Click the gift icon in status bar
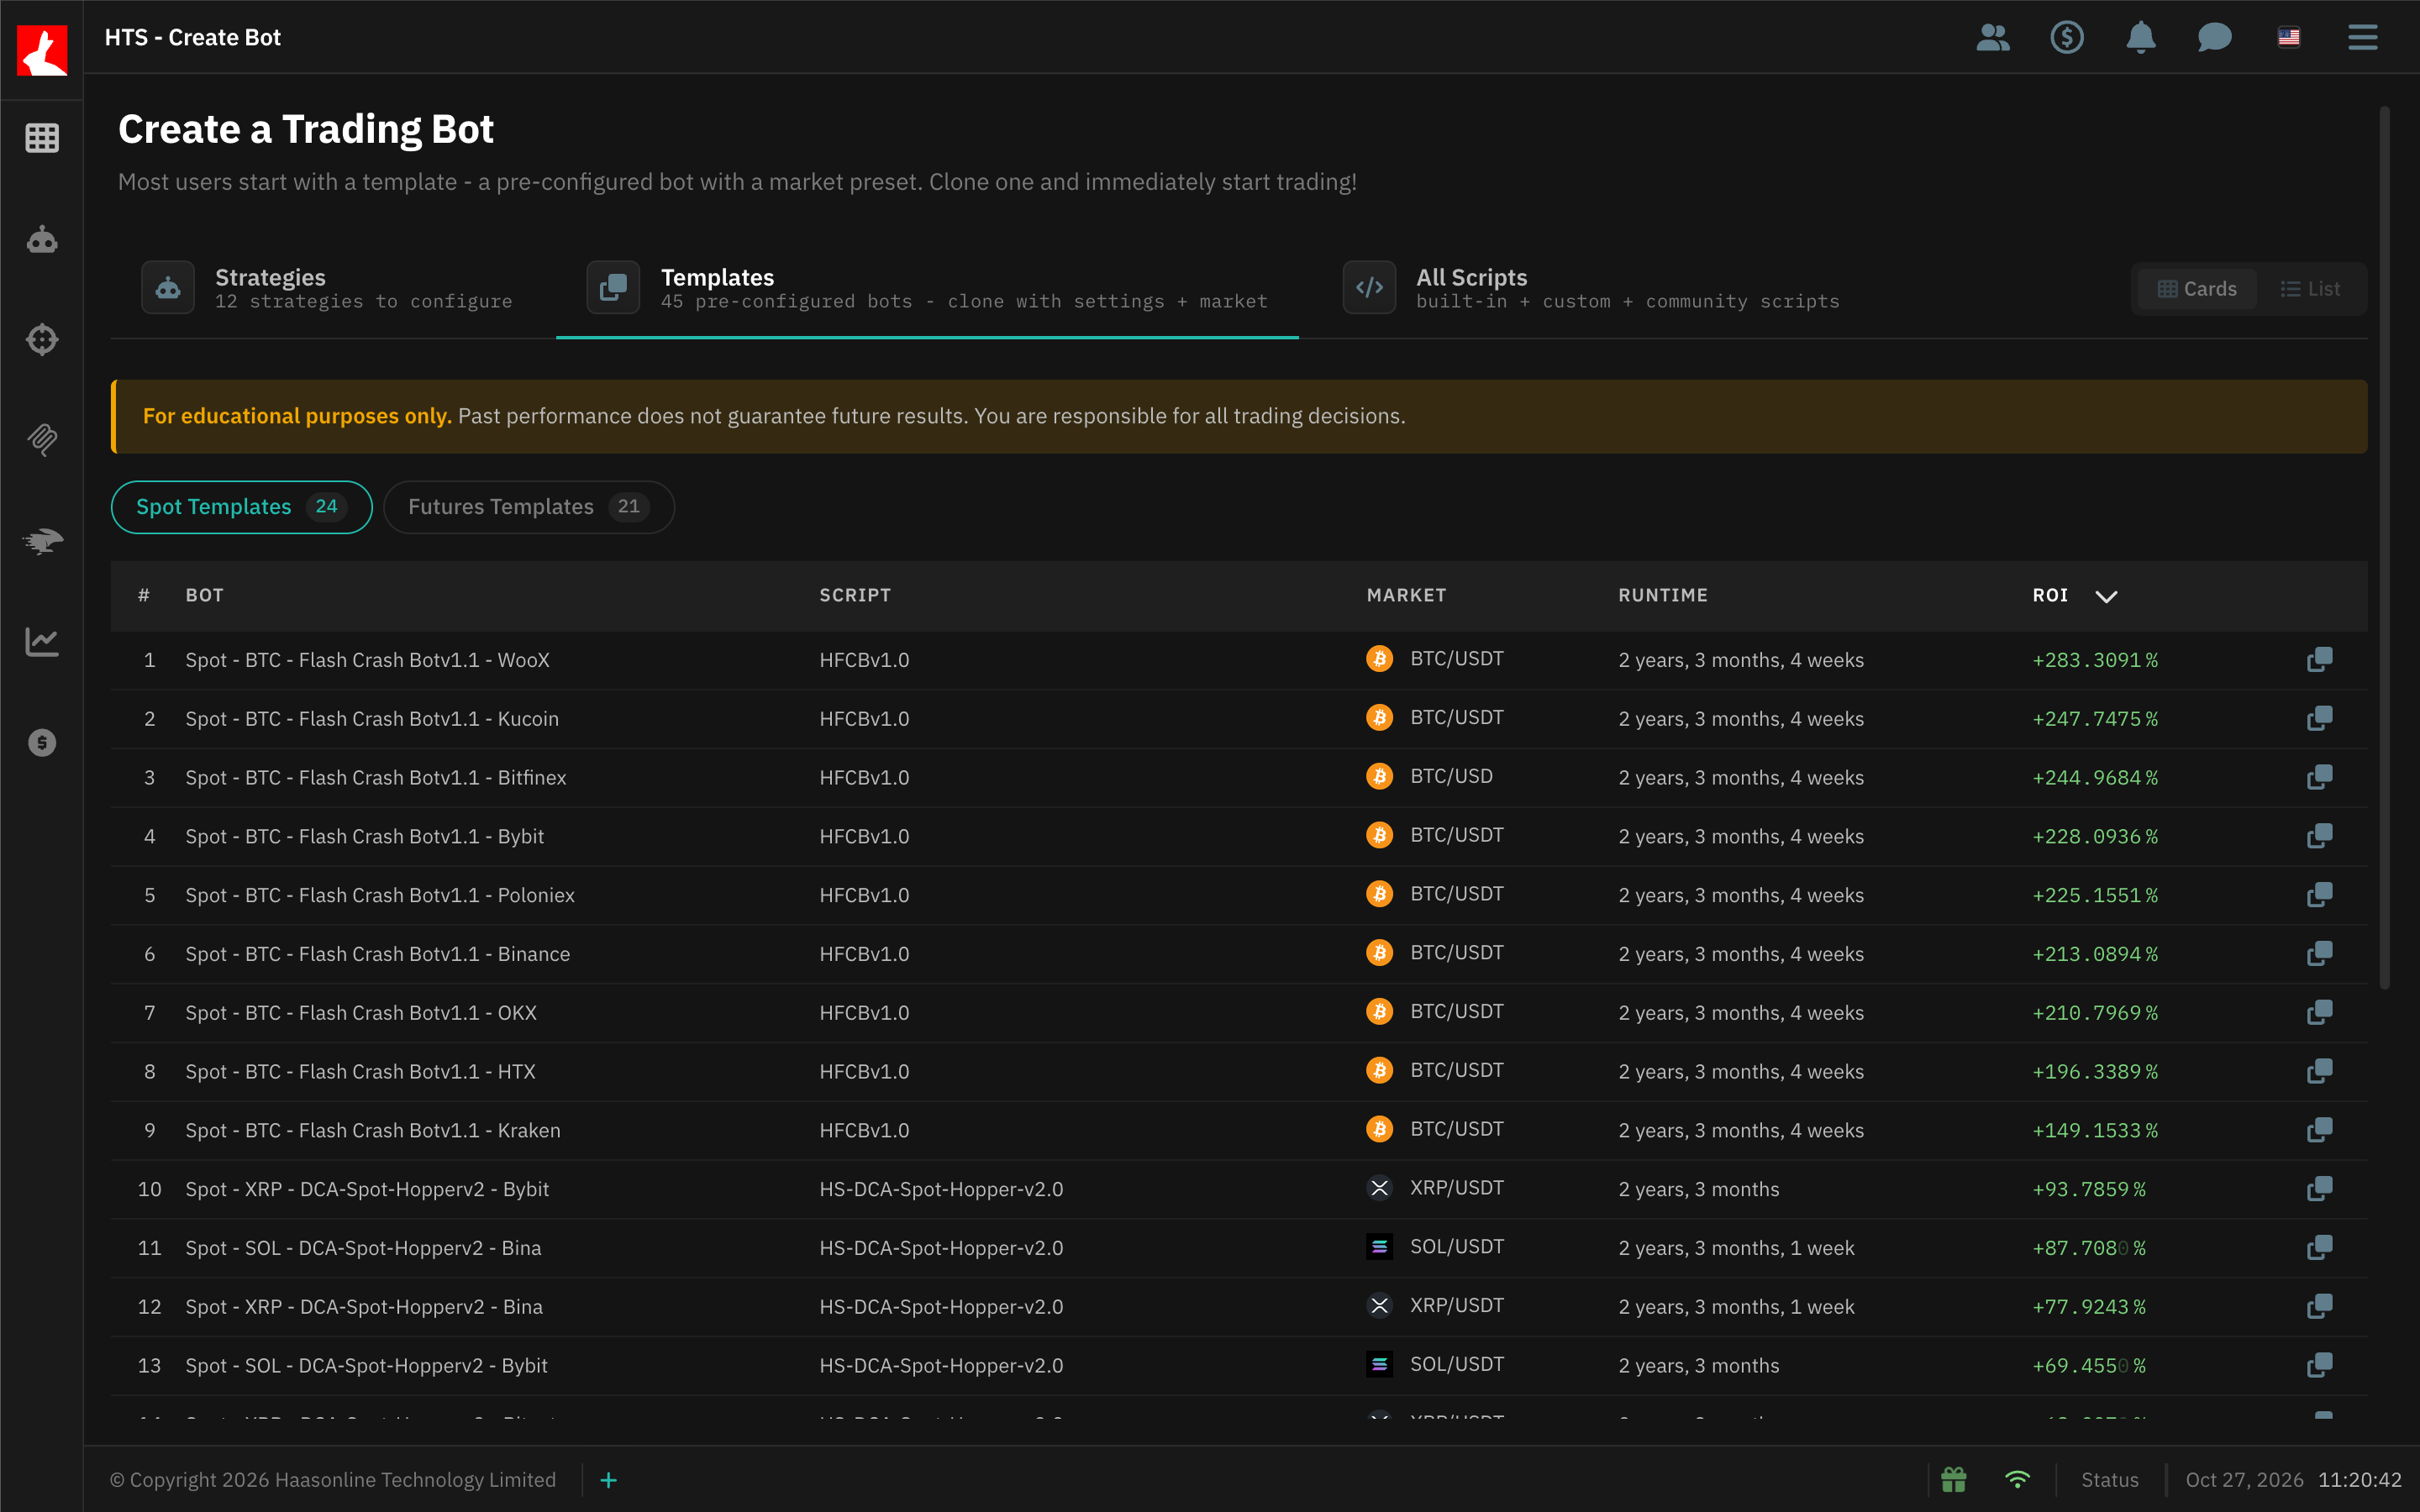2420x1512 pixels. [1954, 1479]
